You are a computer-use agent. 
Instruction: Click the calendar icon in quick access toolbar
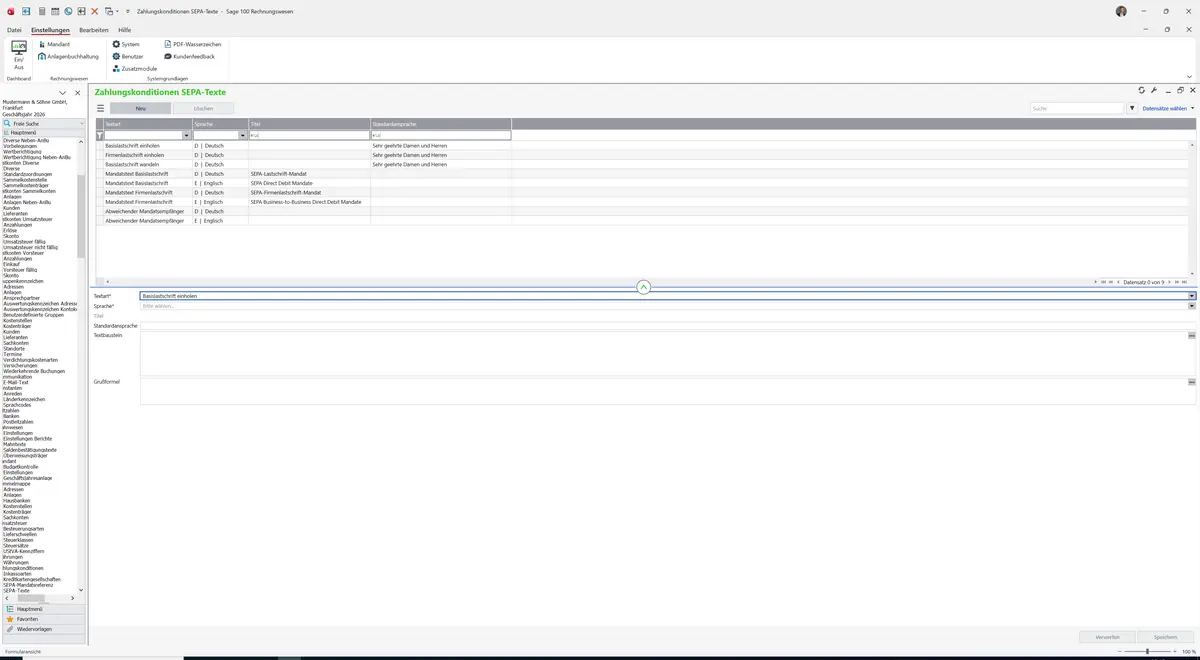coord(54,10)
